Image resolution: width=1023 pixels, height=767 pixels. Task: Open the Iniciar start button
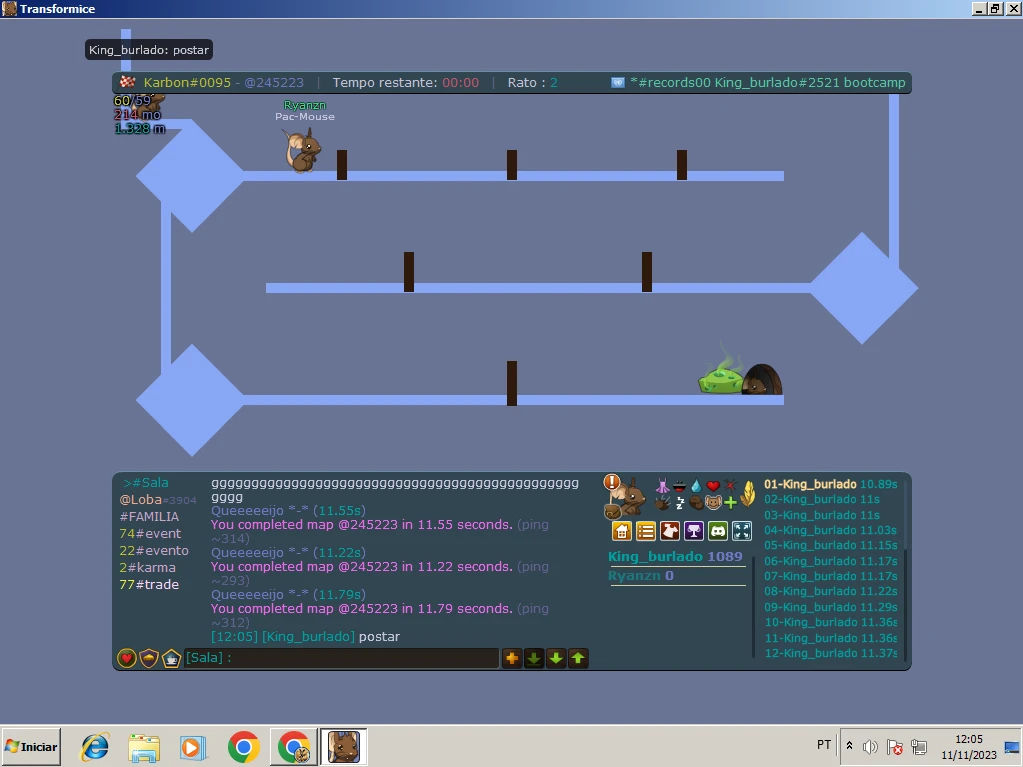(x=31, y=747)
